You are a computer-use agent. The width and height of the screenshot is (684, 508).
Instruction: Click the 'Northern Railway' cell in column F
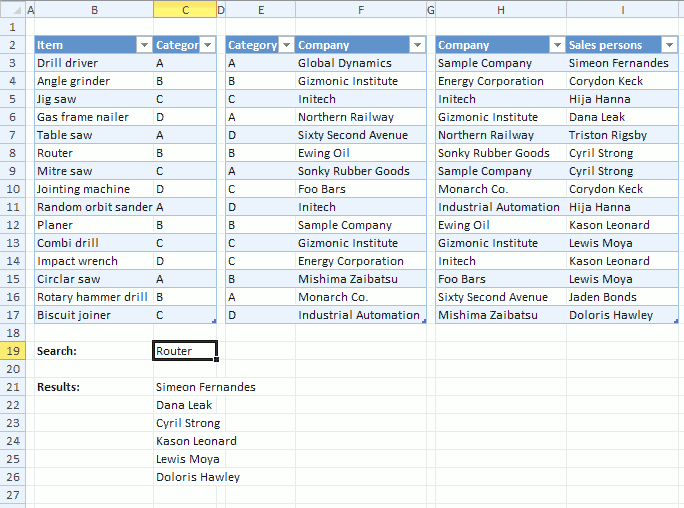pos(361,117)
